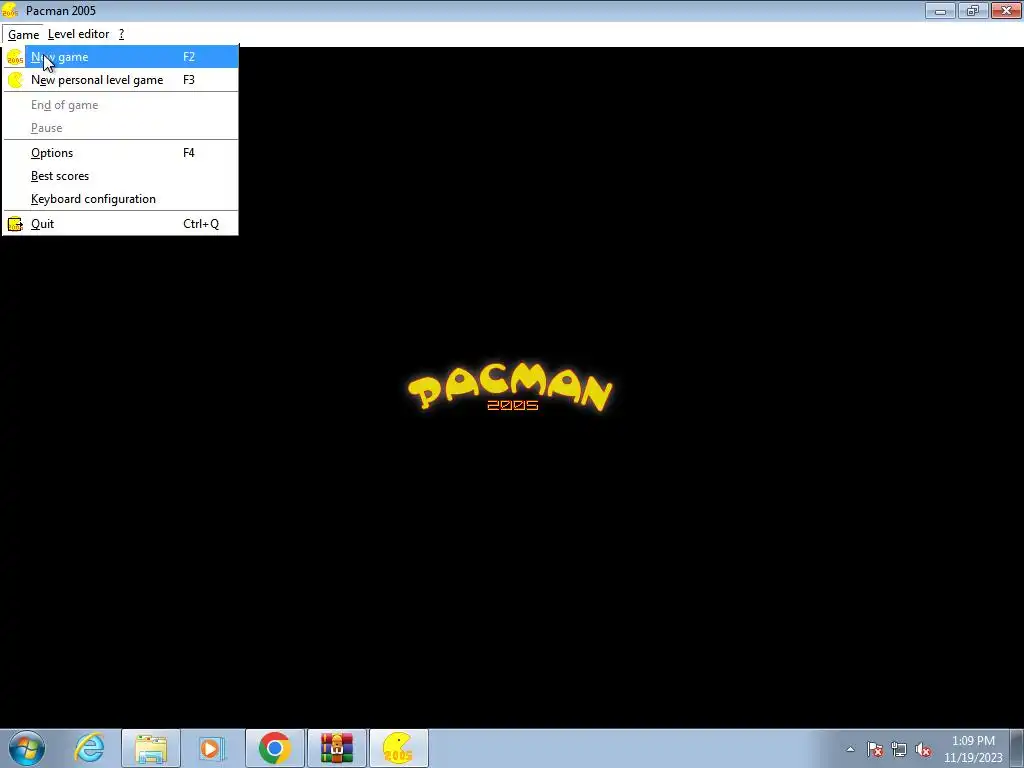Quit Pacman via the Quit menu entry

[120, 224]
